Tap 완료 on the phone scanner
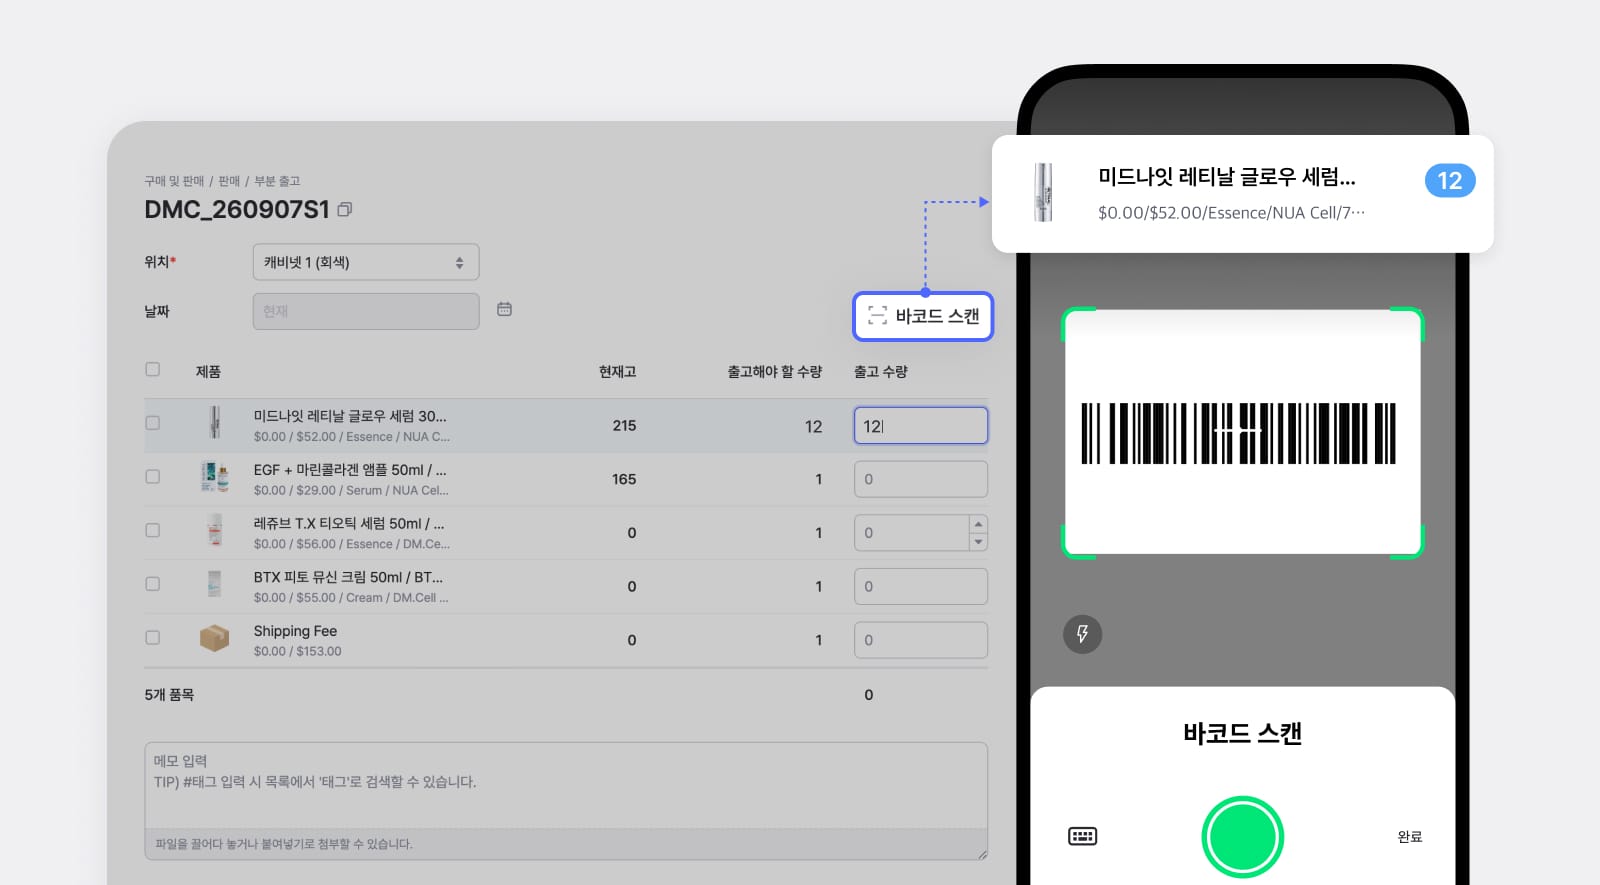The image size is (1600, 885). [x=1410, y=837]
